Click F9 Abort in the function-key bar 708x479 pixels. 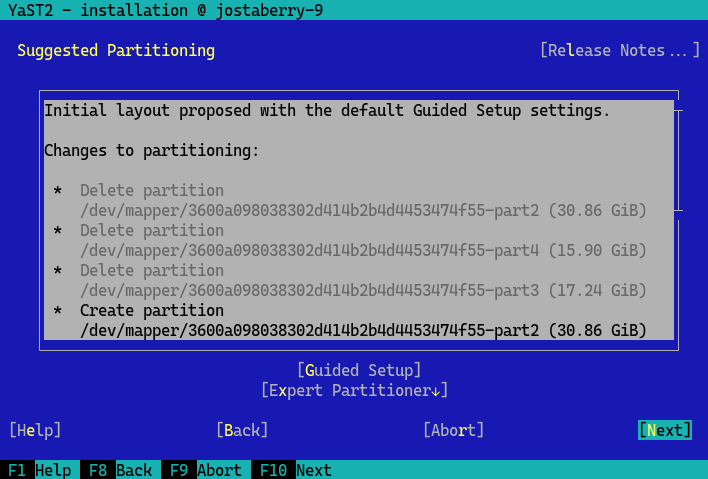tap(203, 470)
